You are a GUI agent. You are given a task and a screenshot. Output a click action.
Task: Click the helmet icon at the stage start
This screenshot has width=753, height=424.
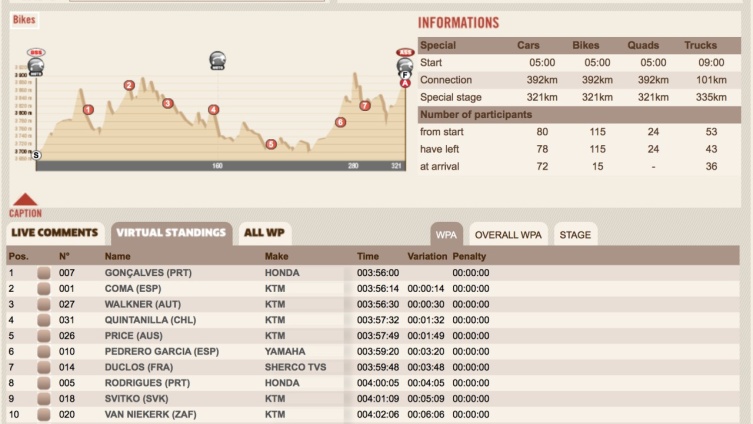coord(36,67)
